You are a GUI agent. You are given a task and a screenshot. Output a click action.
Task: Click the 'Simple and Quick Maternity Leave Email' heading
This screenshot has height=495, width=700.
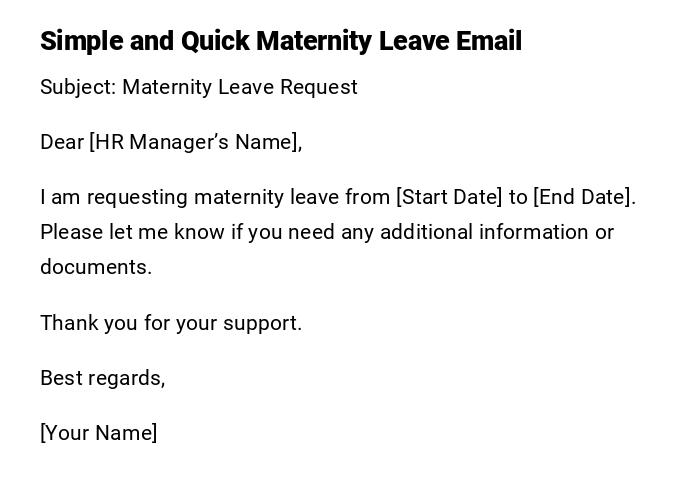coord(280,41)
